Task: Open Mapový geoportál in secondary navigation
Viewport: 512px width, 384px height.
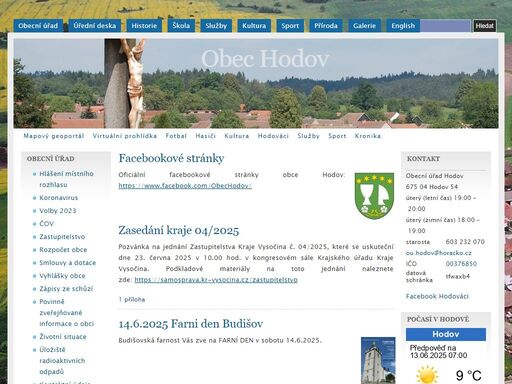Action: pyautogui.click(x=54, y=136)
